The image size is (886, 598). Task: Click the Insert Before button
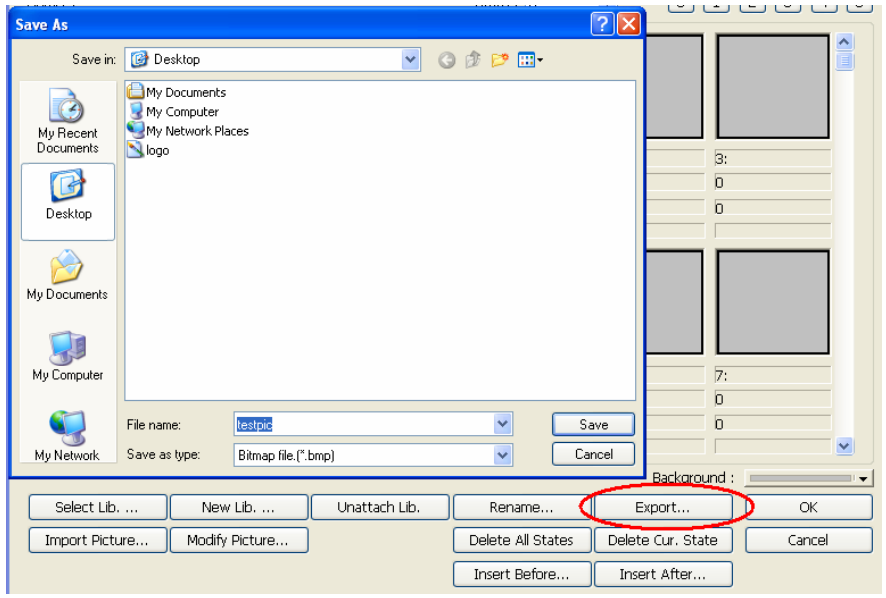click(x=522, y=574)
